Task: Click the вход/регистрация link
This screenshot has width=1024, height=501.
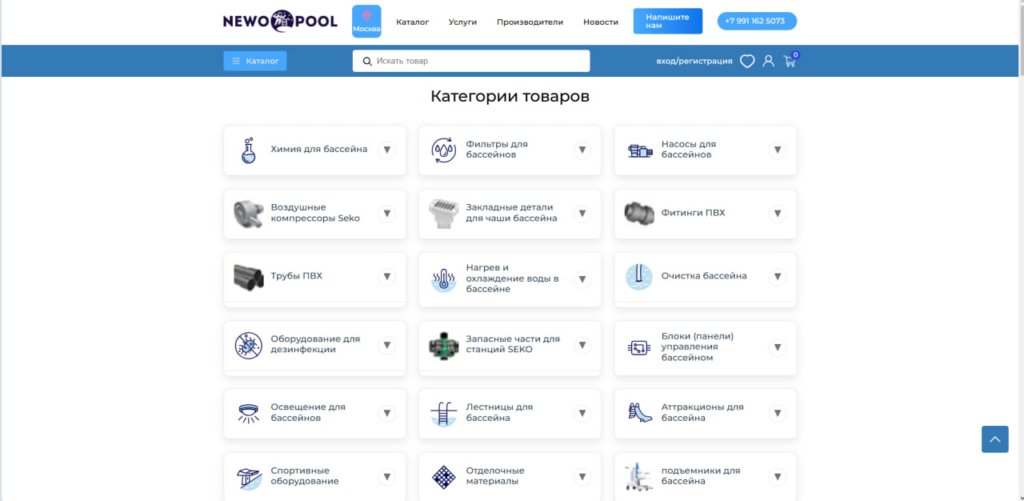Action: pos(694,61)
